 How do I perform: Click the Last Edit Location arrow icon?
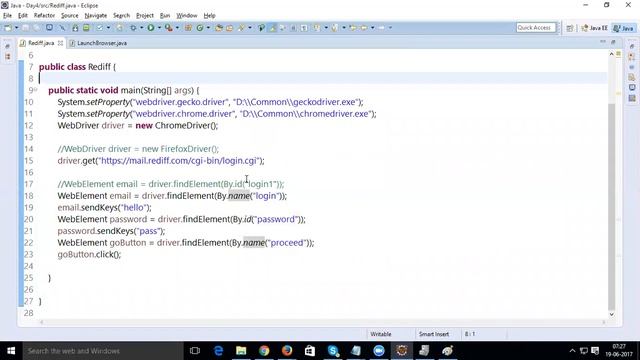pos(353,28)
